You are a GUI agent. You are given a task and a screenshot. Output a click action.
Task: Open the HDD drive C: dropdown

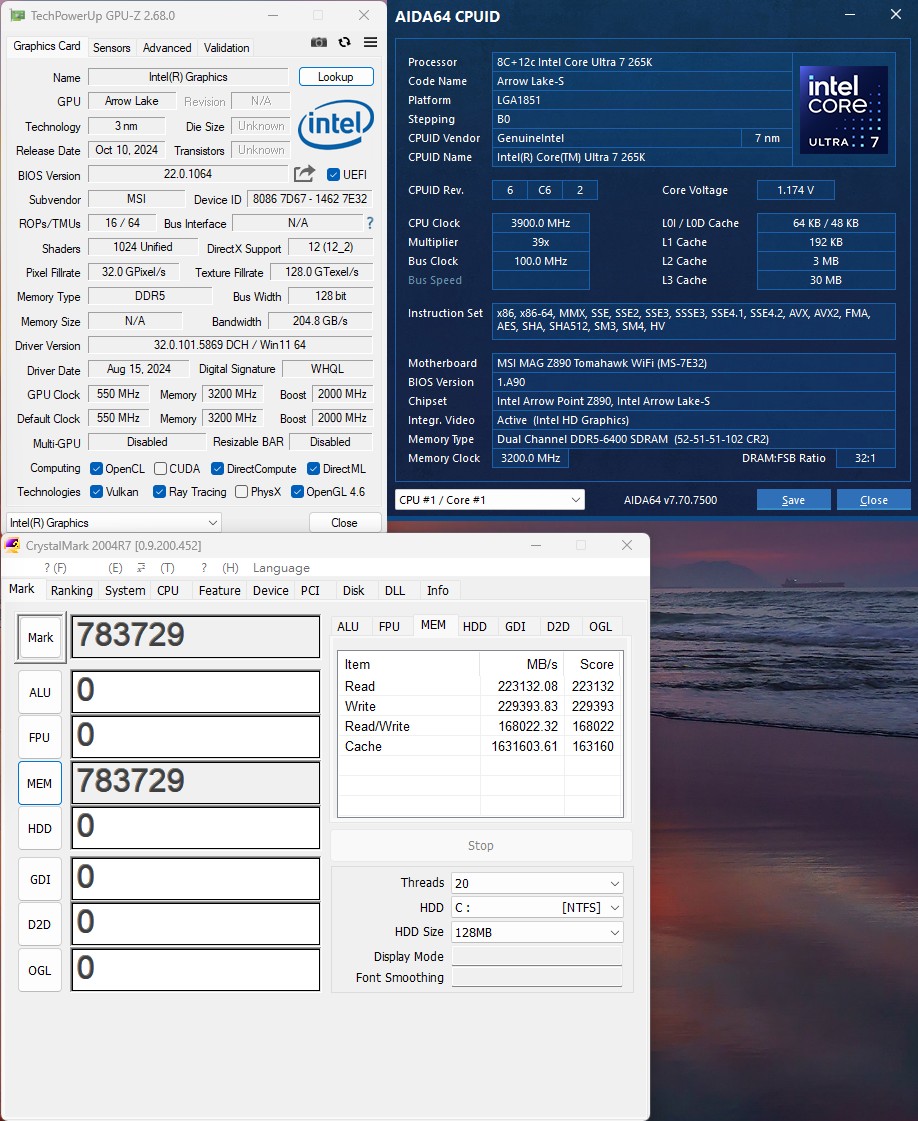pyautogui.click(x=537, y=907)
